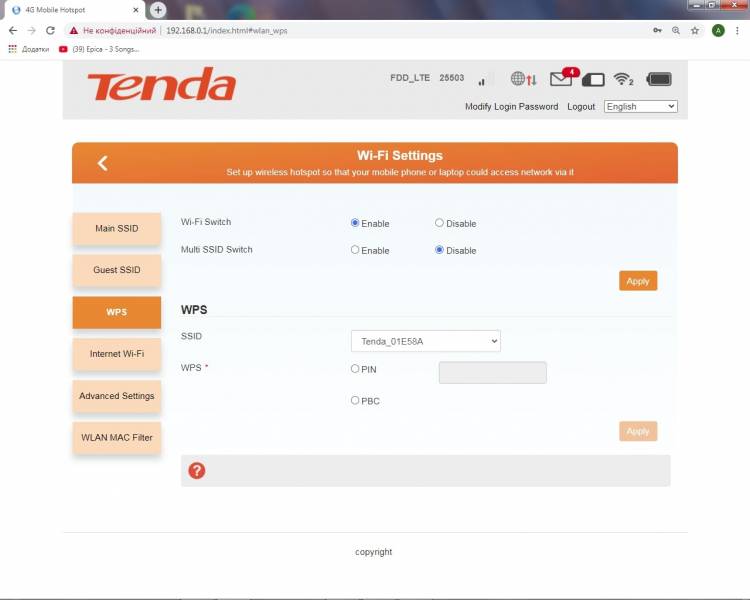
Task: Set Multi SSID Switch to Enable
Action: (x=355, y=250)
